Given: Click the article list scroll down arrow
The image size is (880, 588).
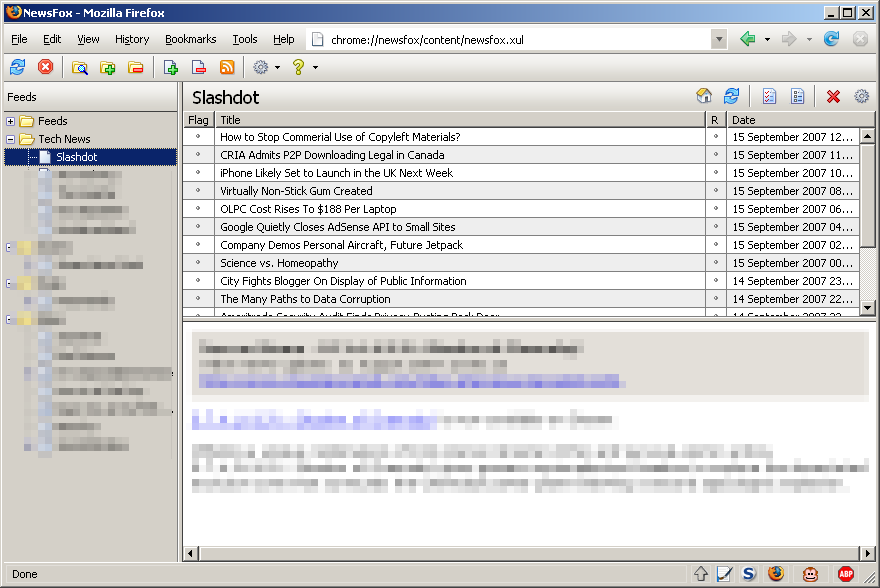Looking at the screenshot, I should [868, 307].
